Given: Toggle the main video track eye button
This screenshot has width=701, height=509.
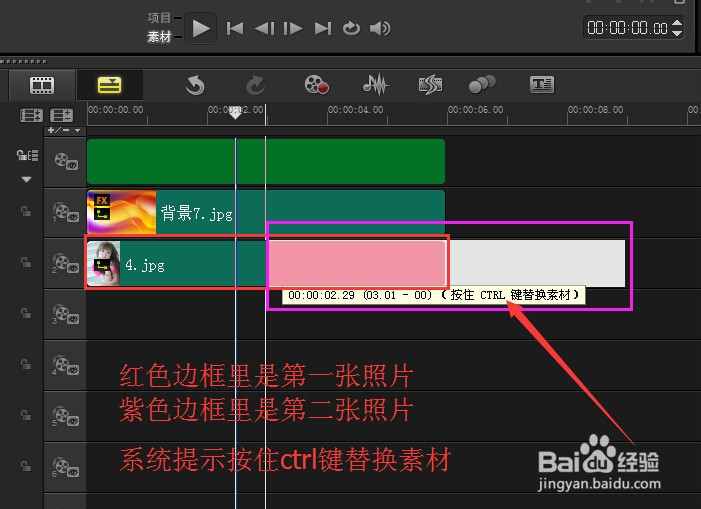Looking at the screenshot, I should coord(66,161).
